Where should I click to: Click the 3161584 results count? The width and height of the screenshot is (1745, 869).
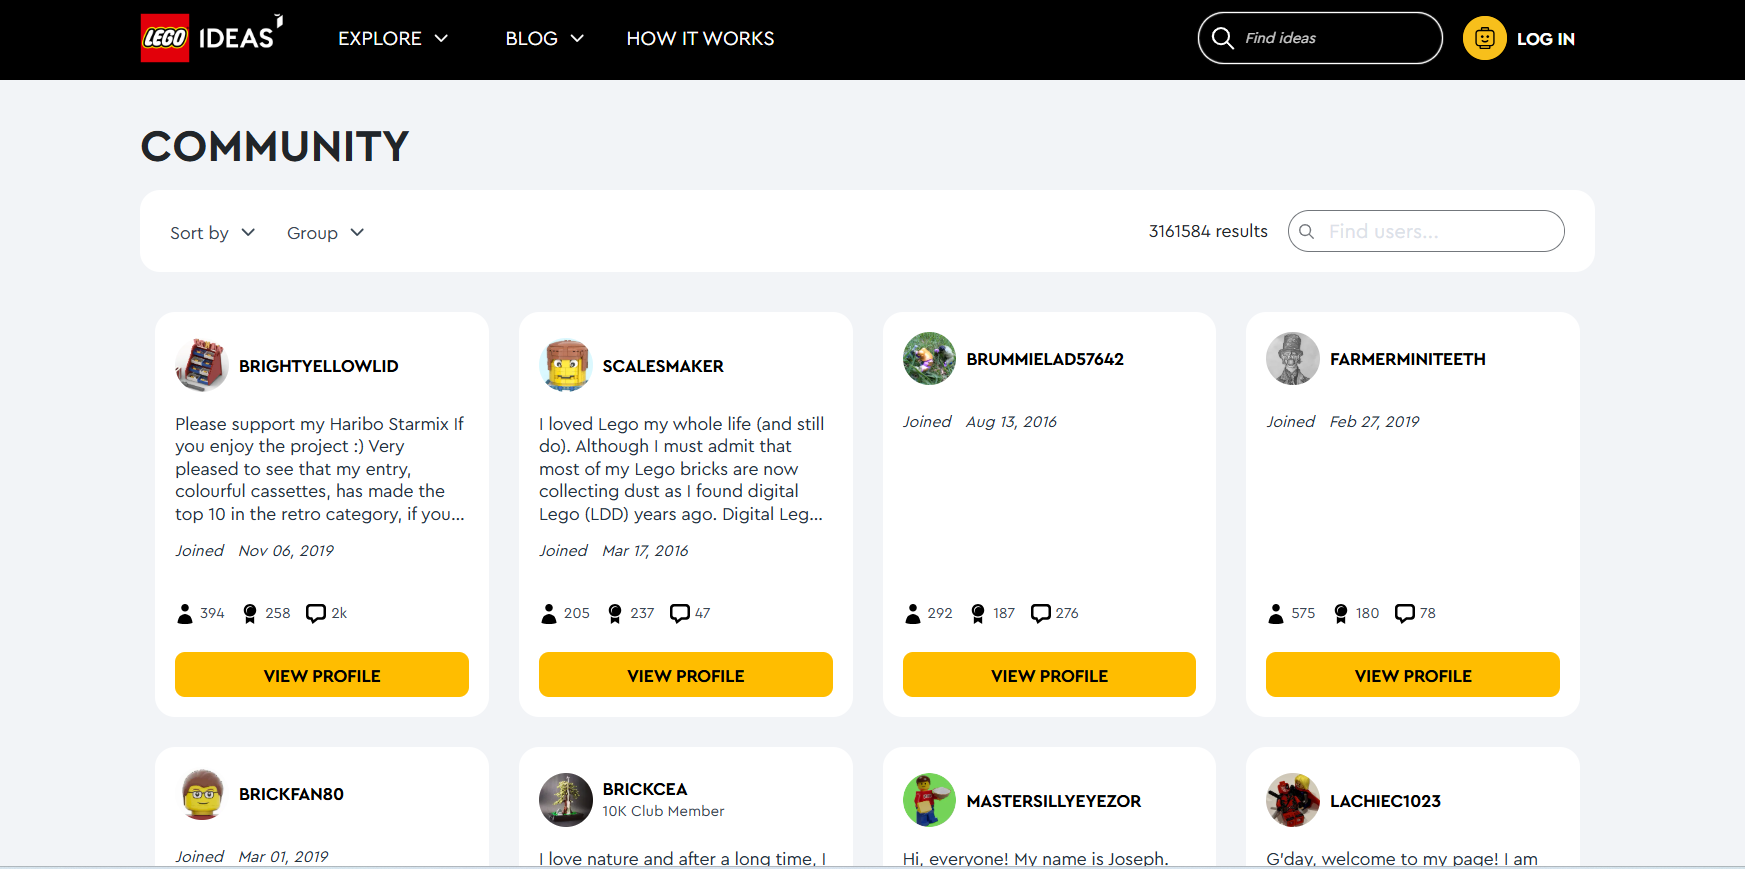tap(1208, 231)
